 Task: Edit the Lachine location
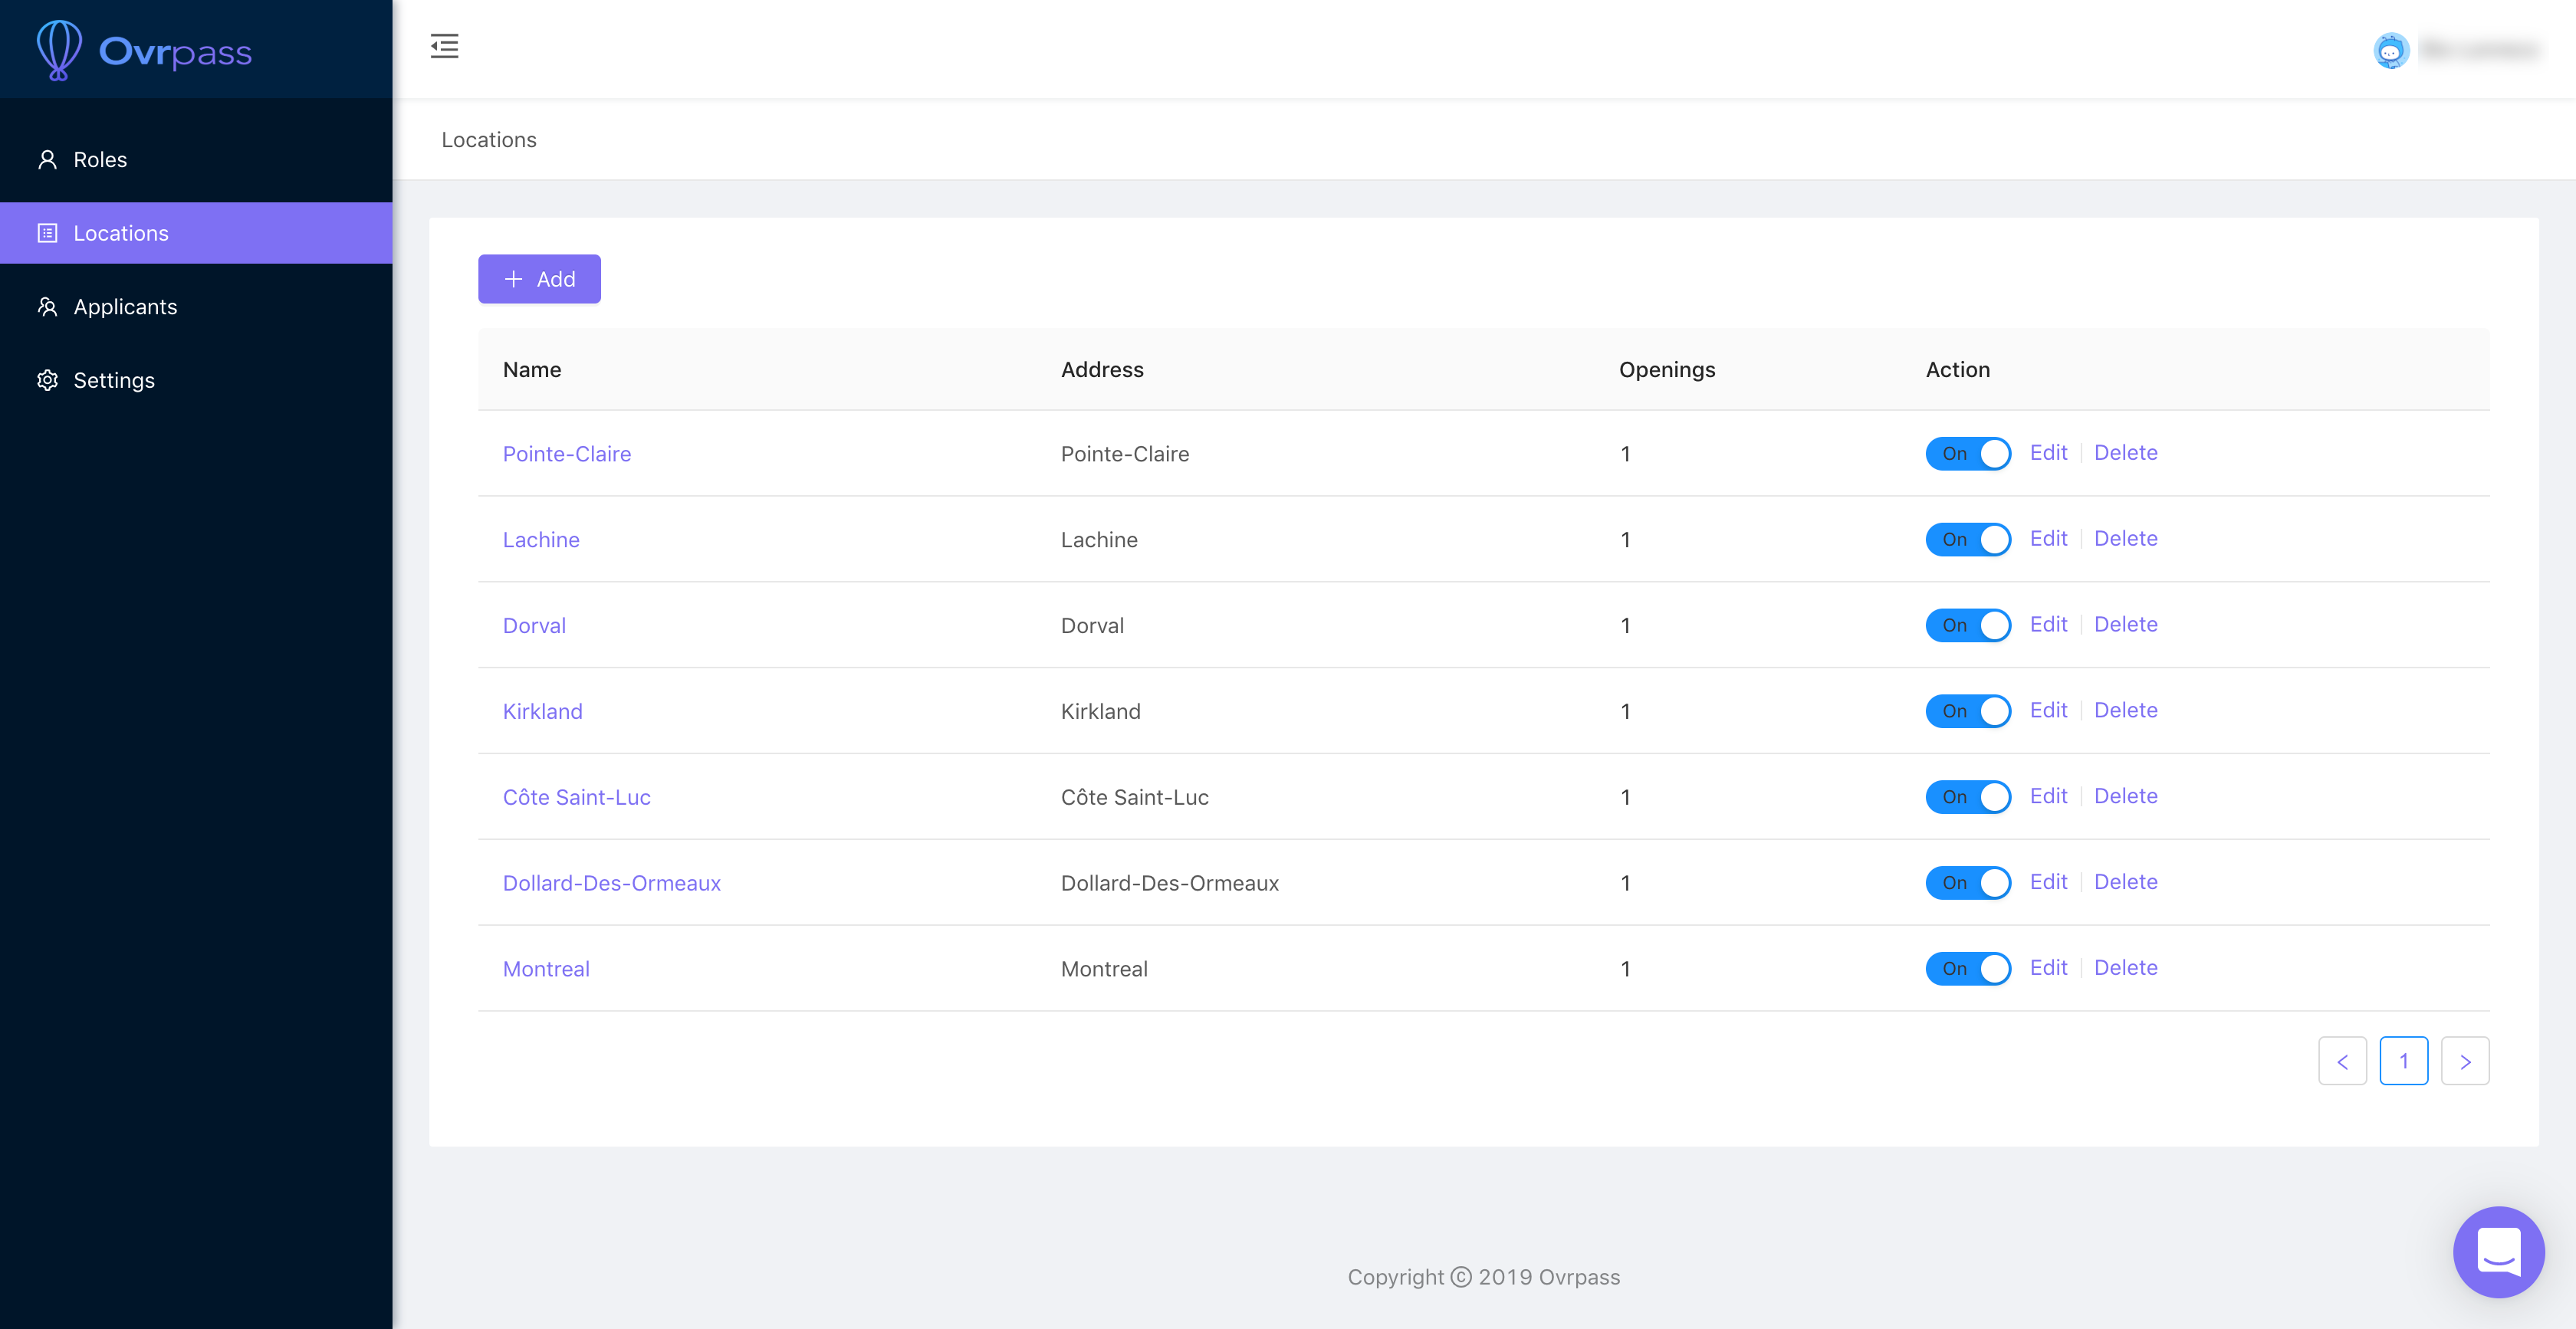pyautogui.click(x=2047, y=539)
